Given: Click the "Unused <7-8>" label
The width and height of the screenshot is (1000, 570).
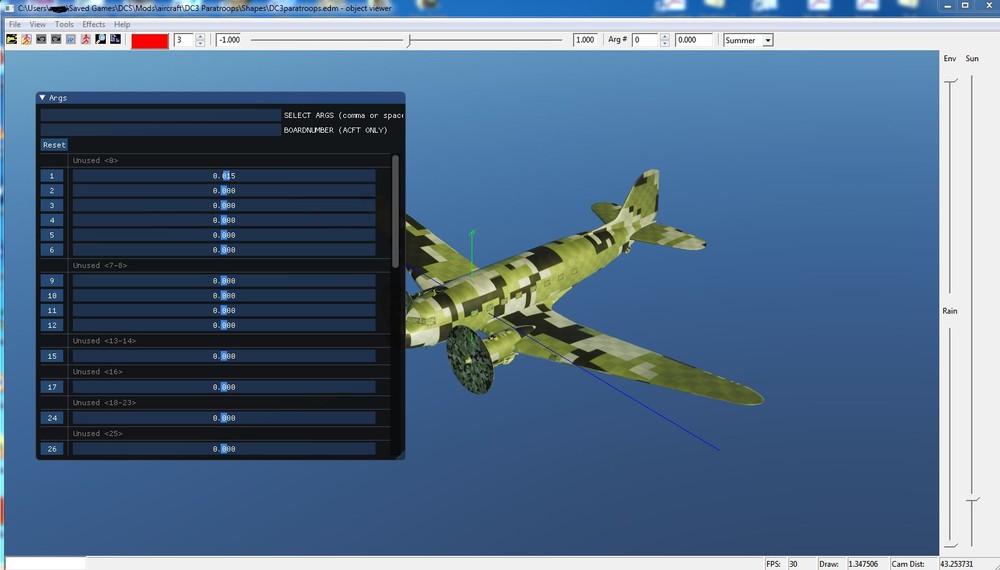Looking at the screenshot, I should [x=99, y=265].
